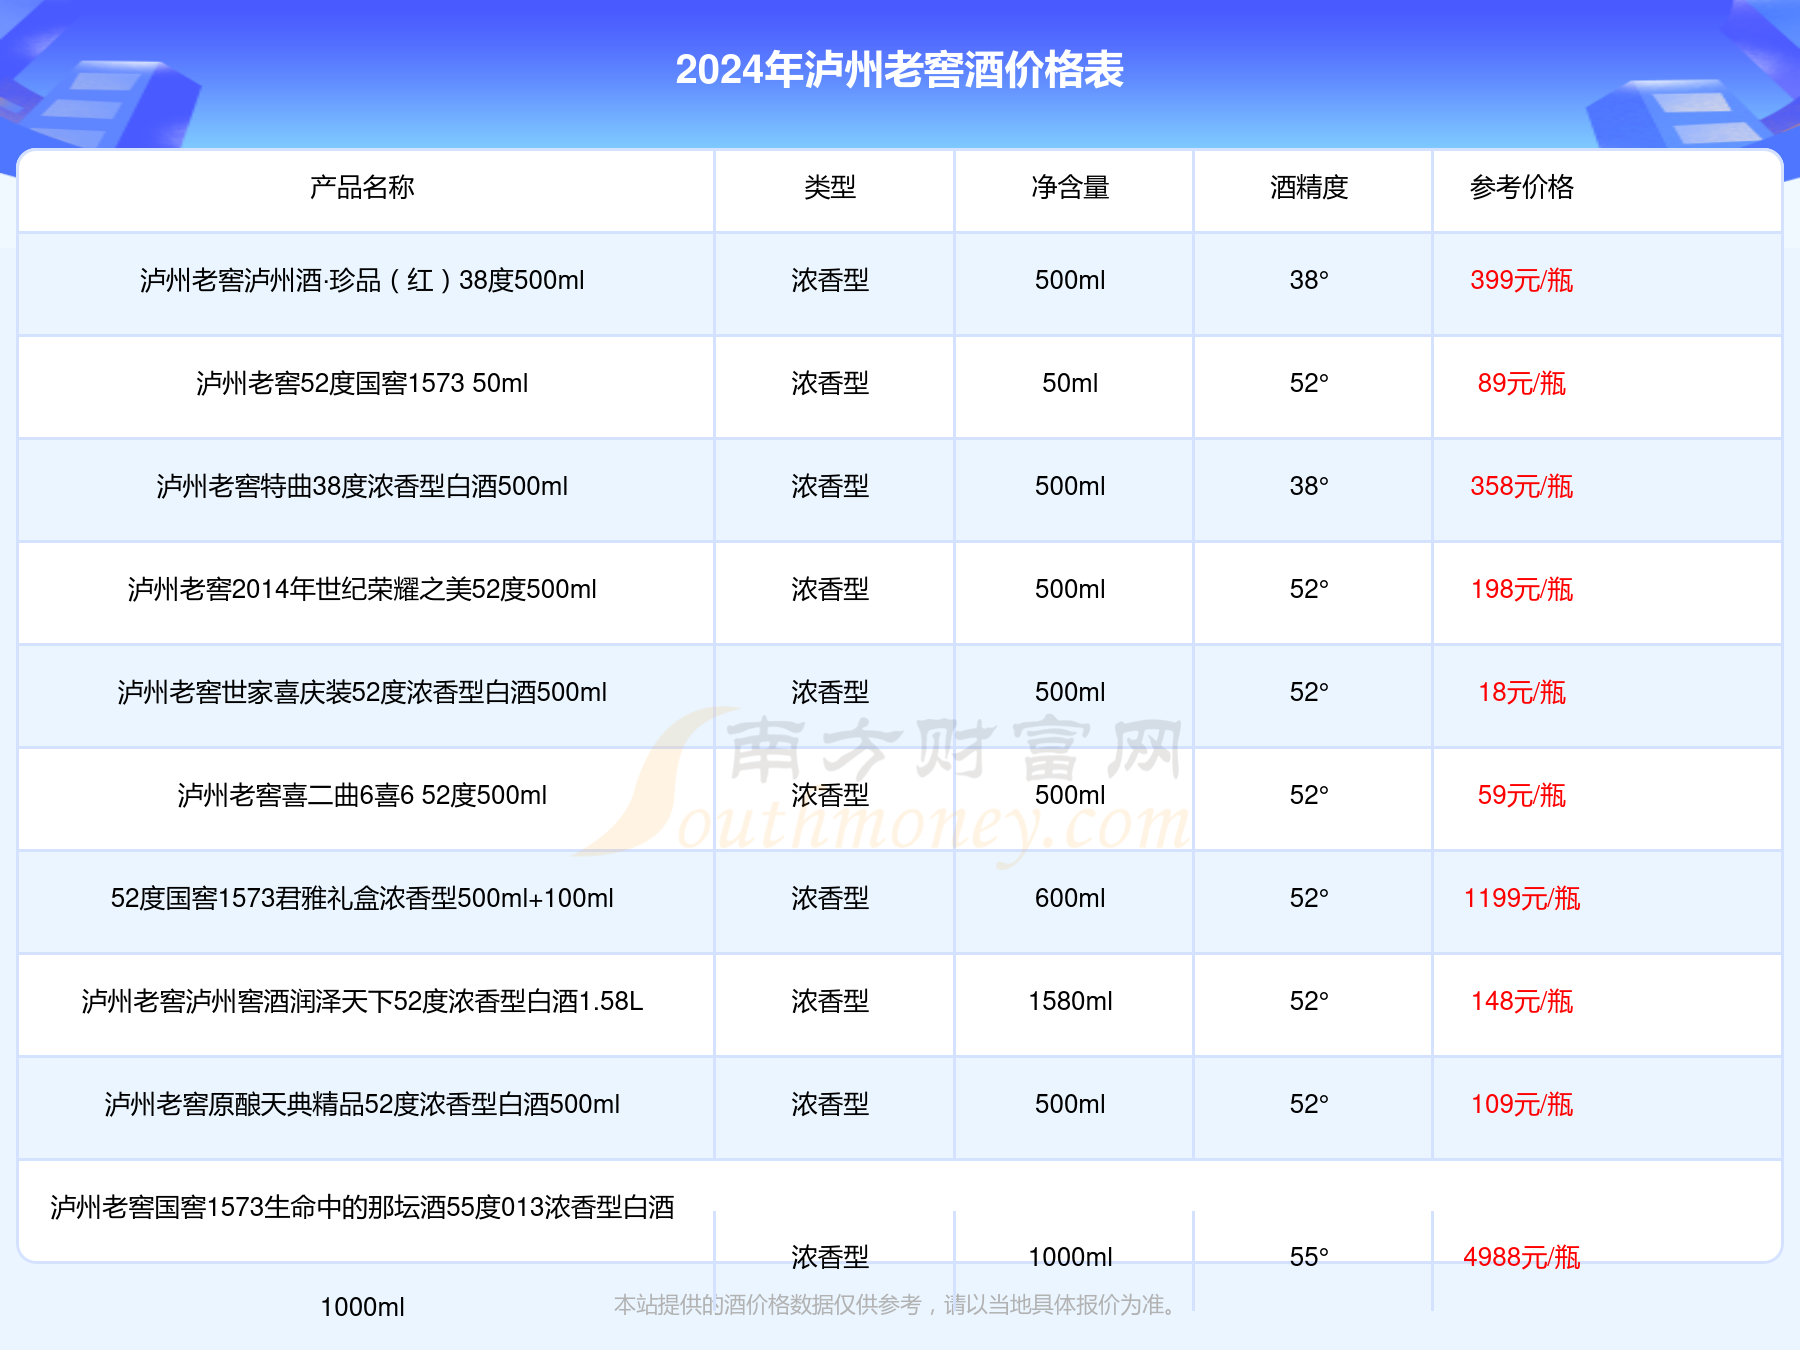Click the 1199元/瓶 price
This screenshot has height=1361, width=1800.
(x=1522, y=898)
